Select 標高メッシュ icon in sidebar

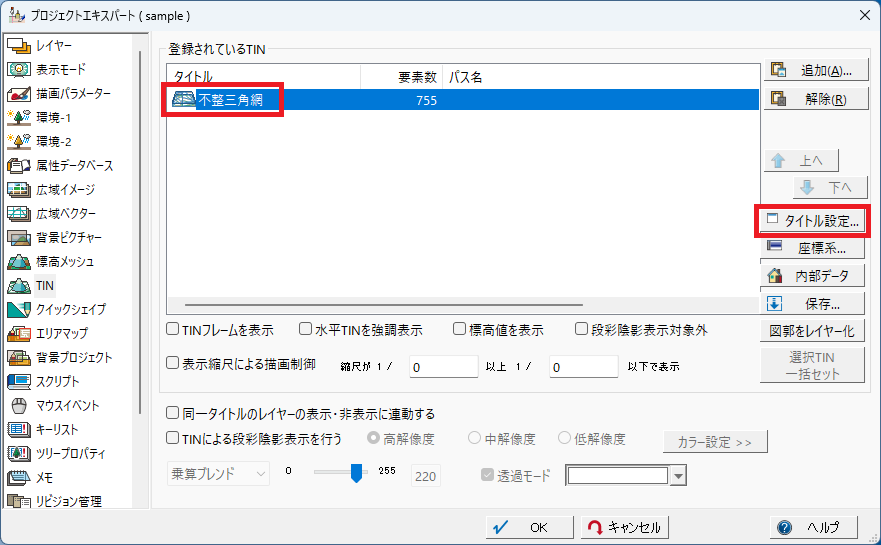click(x=19, y=262)
